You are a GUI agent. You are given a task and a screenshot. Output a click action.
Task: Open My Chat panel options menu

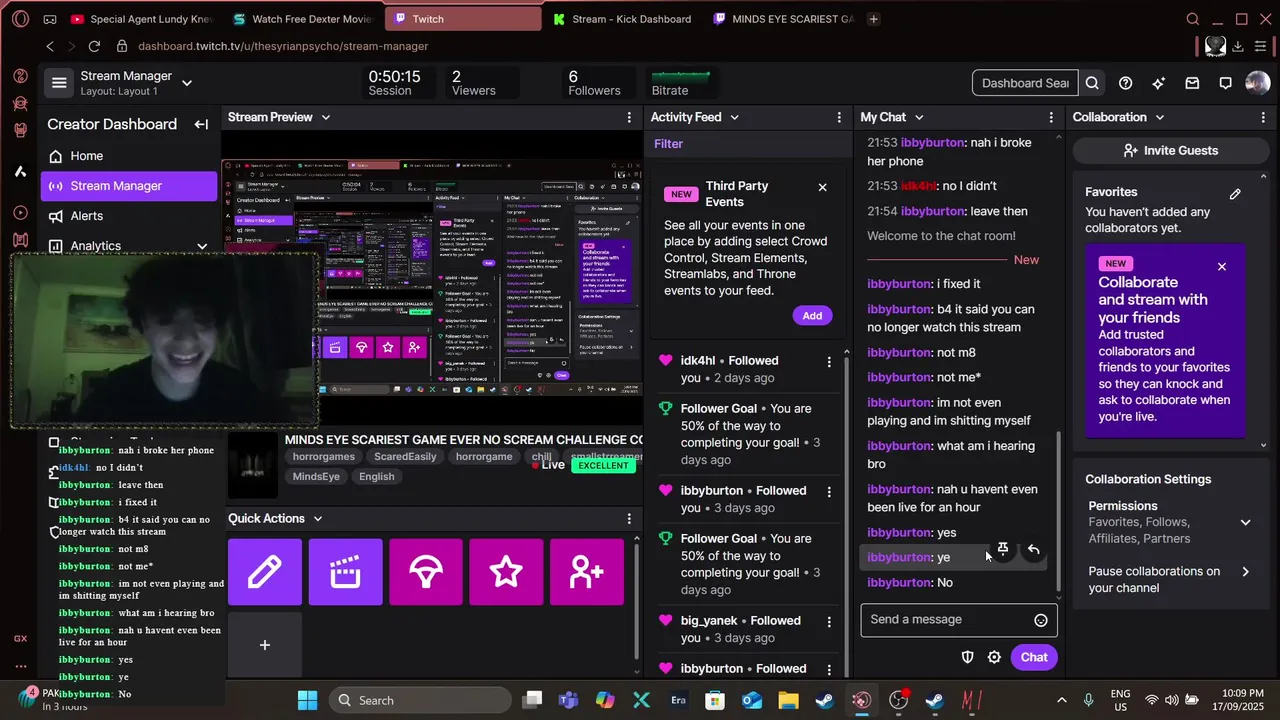tap(1051, 117)
